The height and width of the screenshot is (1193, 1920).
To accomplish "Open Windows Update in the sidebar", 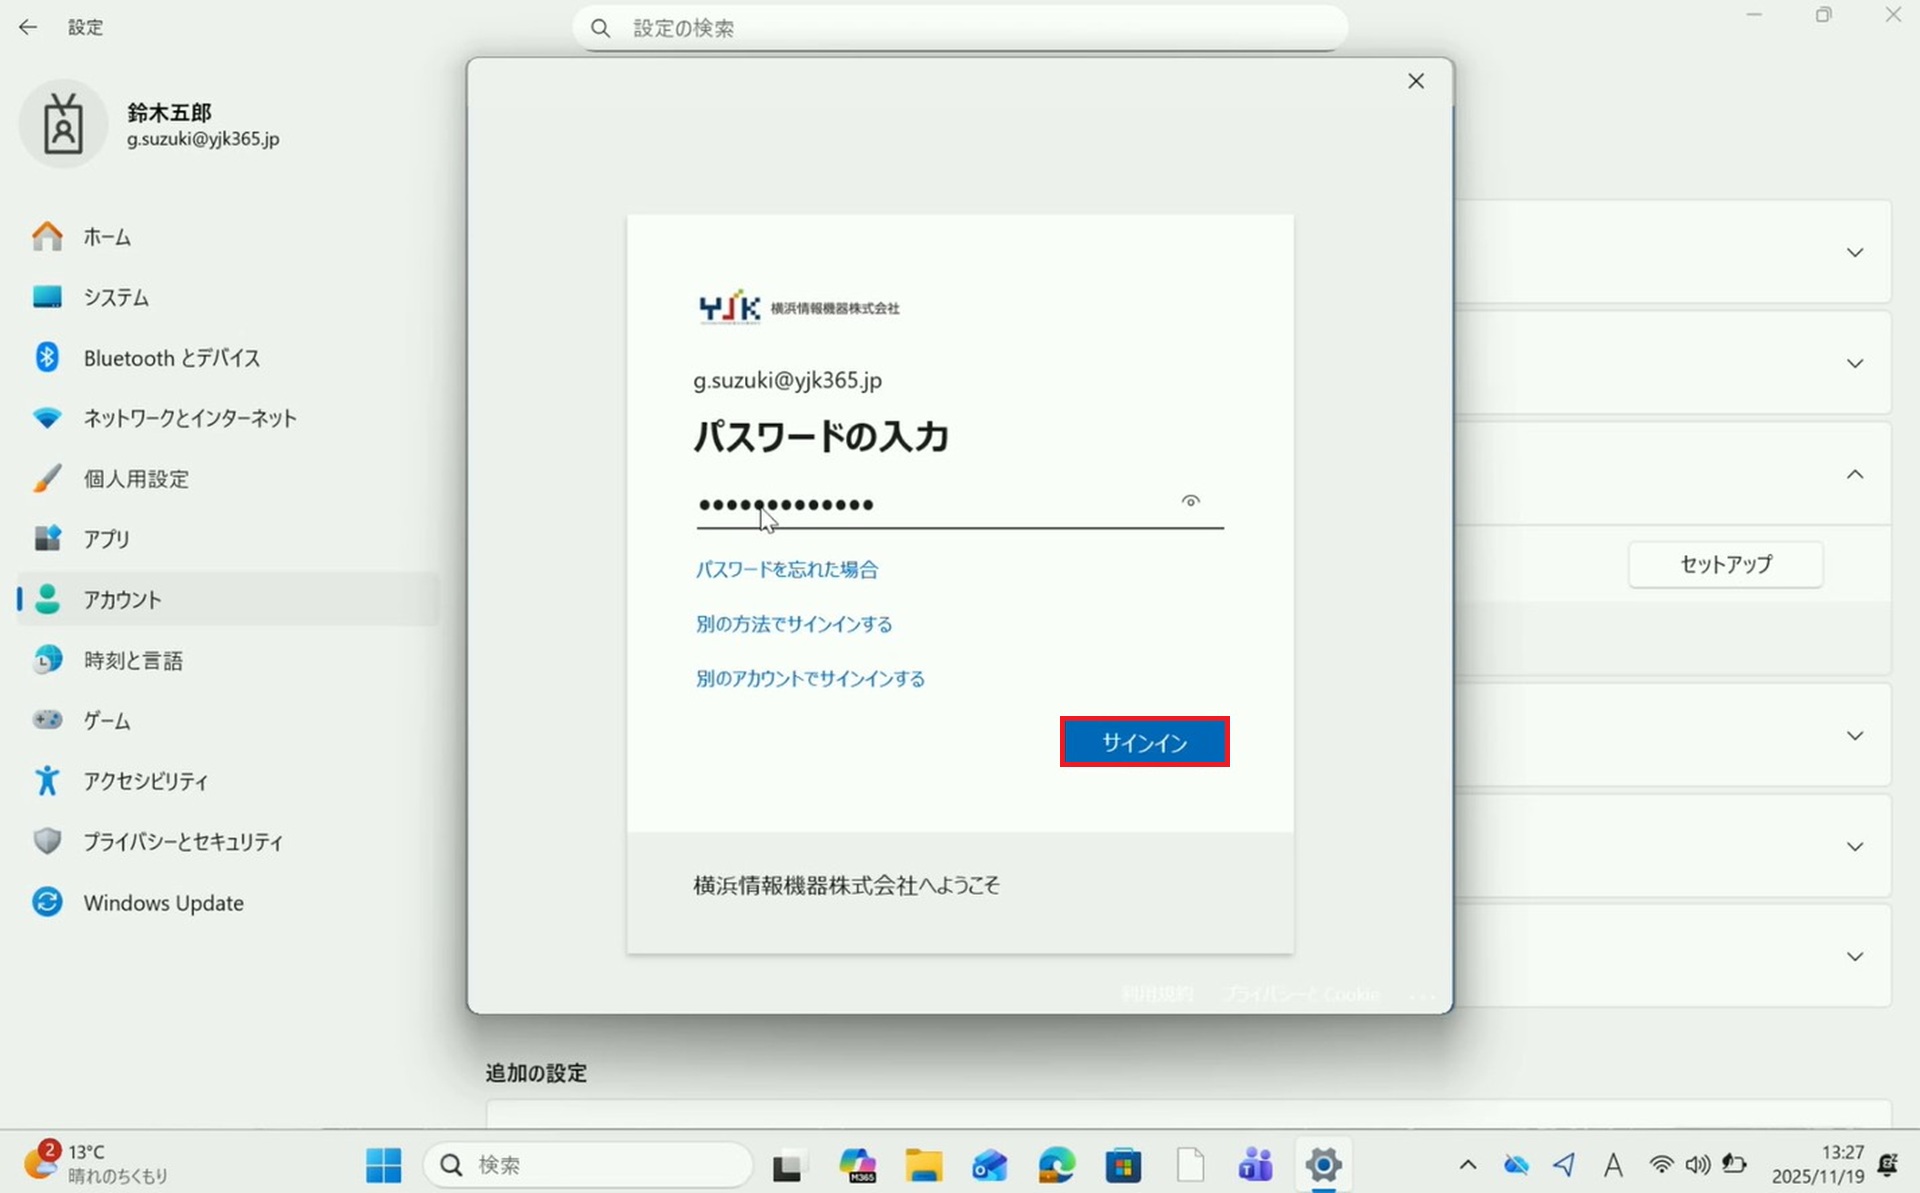I will click(163, 902).
